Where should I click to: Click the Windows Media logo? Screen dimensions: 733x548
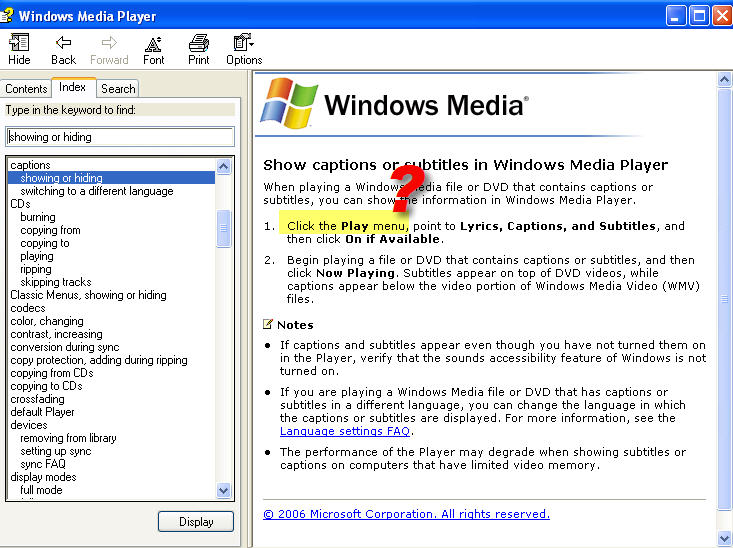pyautogui.click(x=392, y=106)
